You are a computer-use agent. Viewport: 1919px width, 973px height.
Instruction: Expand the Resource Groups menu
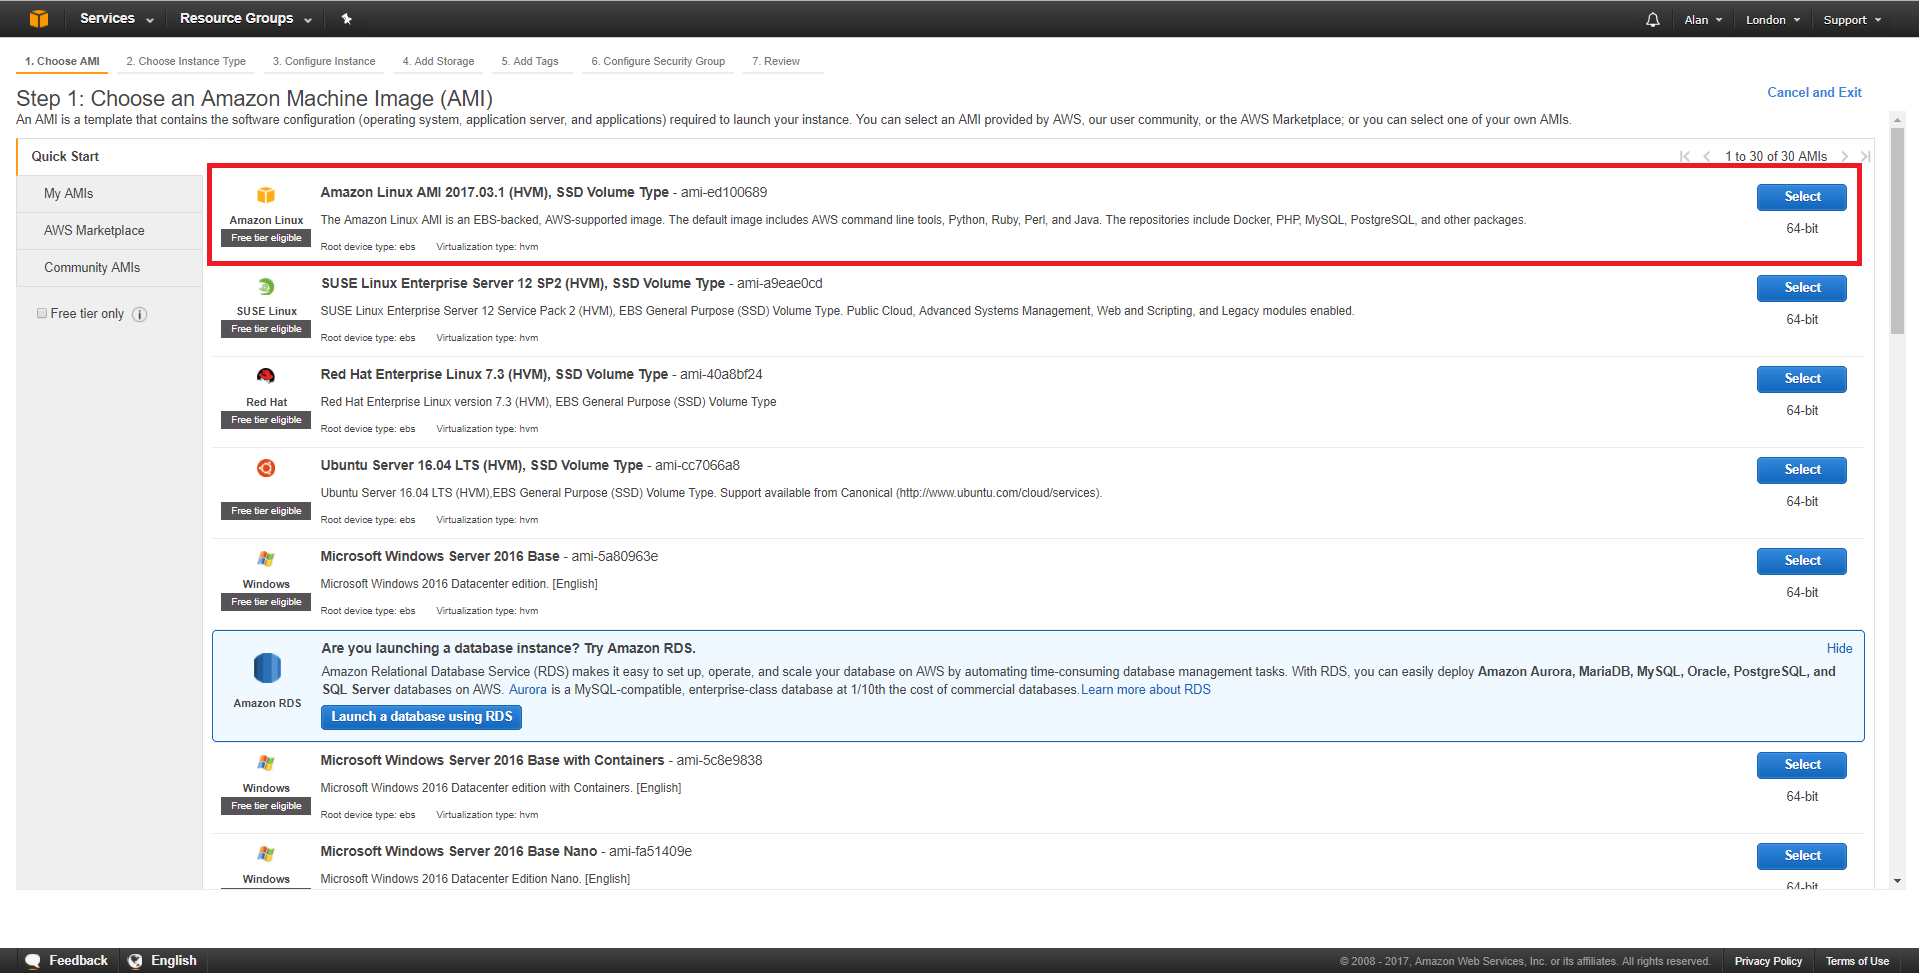tap(246, 18)
